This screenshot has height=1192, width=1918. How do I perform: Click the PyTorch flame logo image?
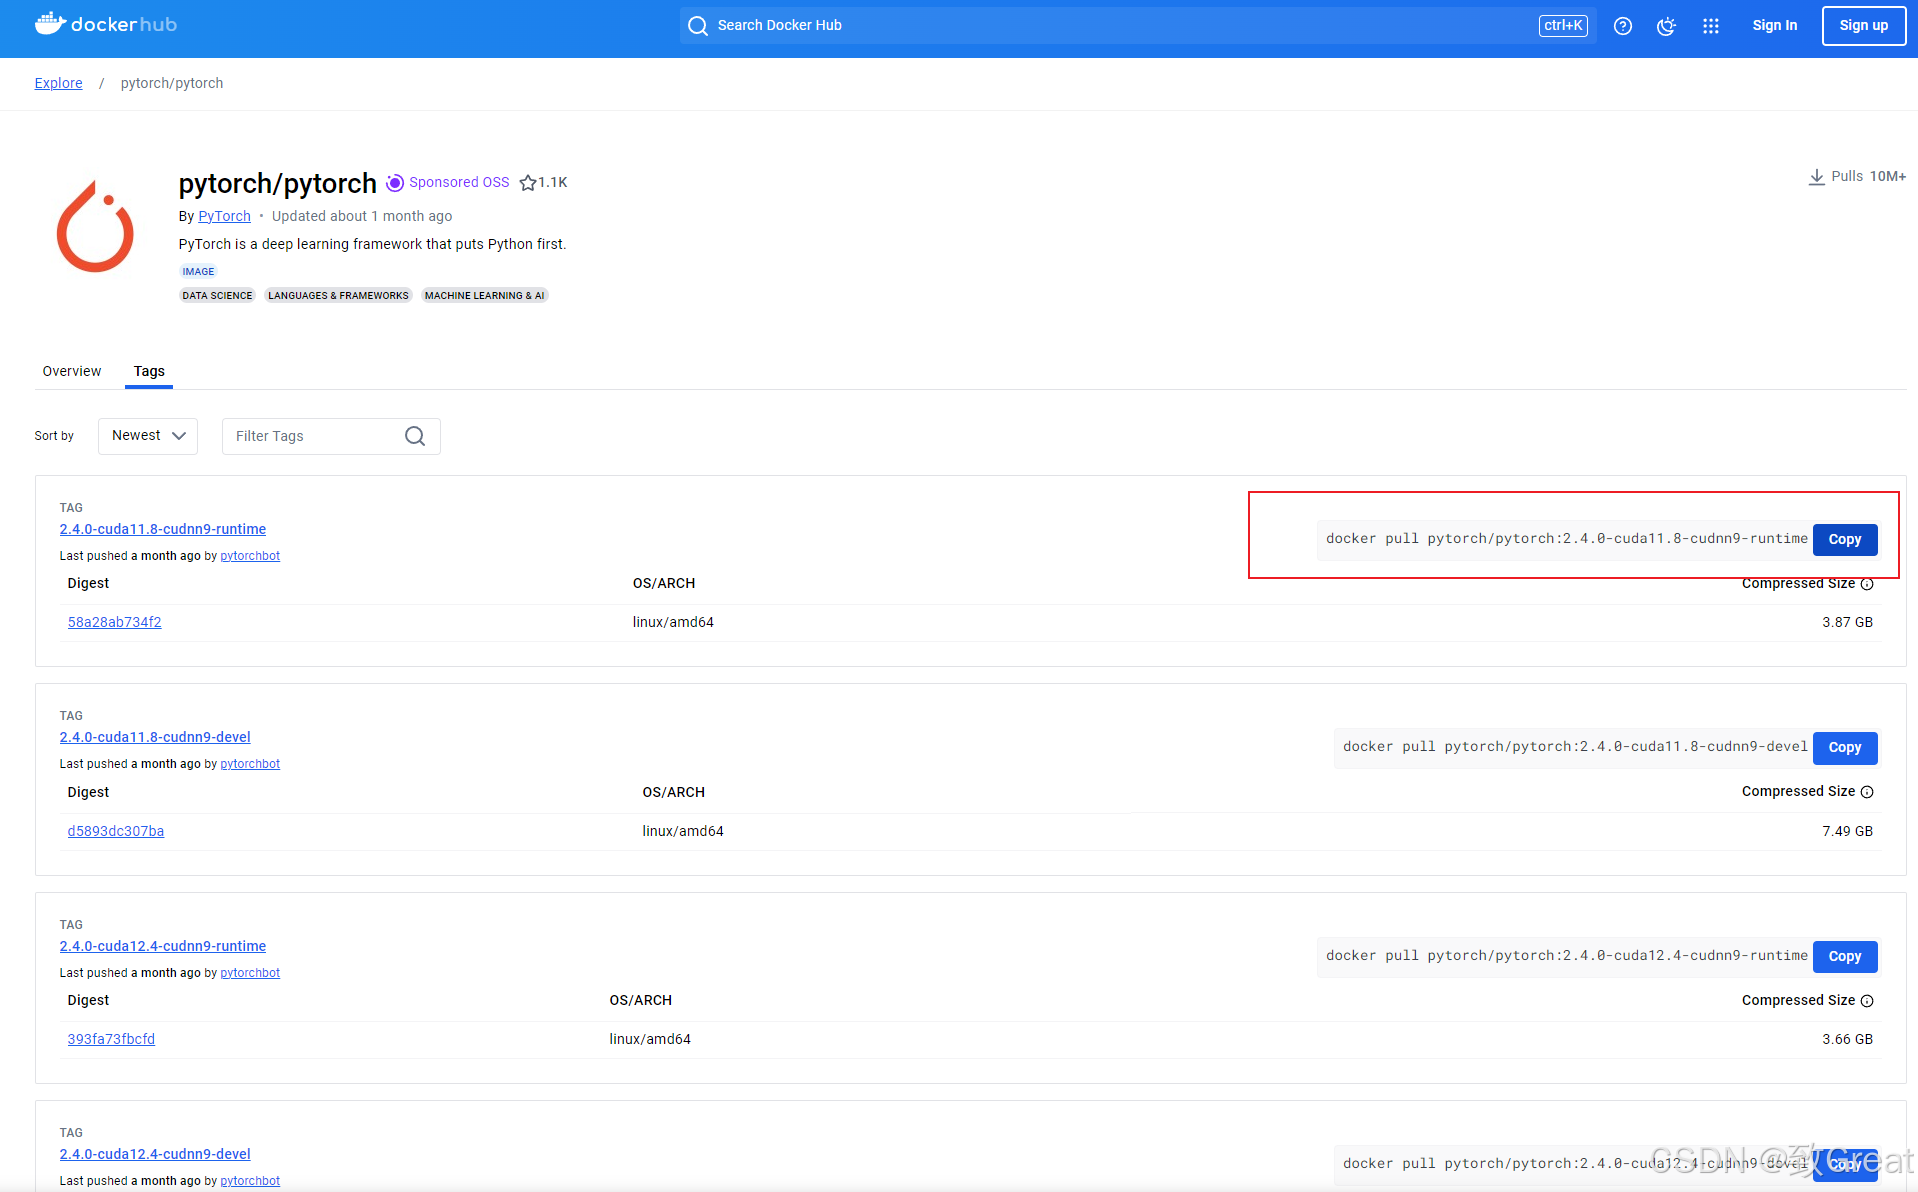click(x=95, y=227)
